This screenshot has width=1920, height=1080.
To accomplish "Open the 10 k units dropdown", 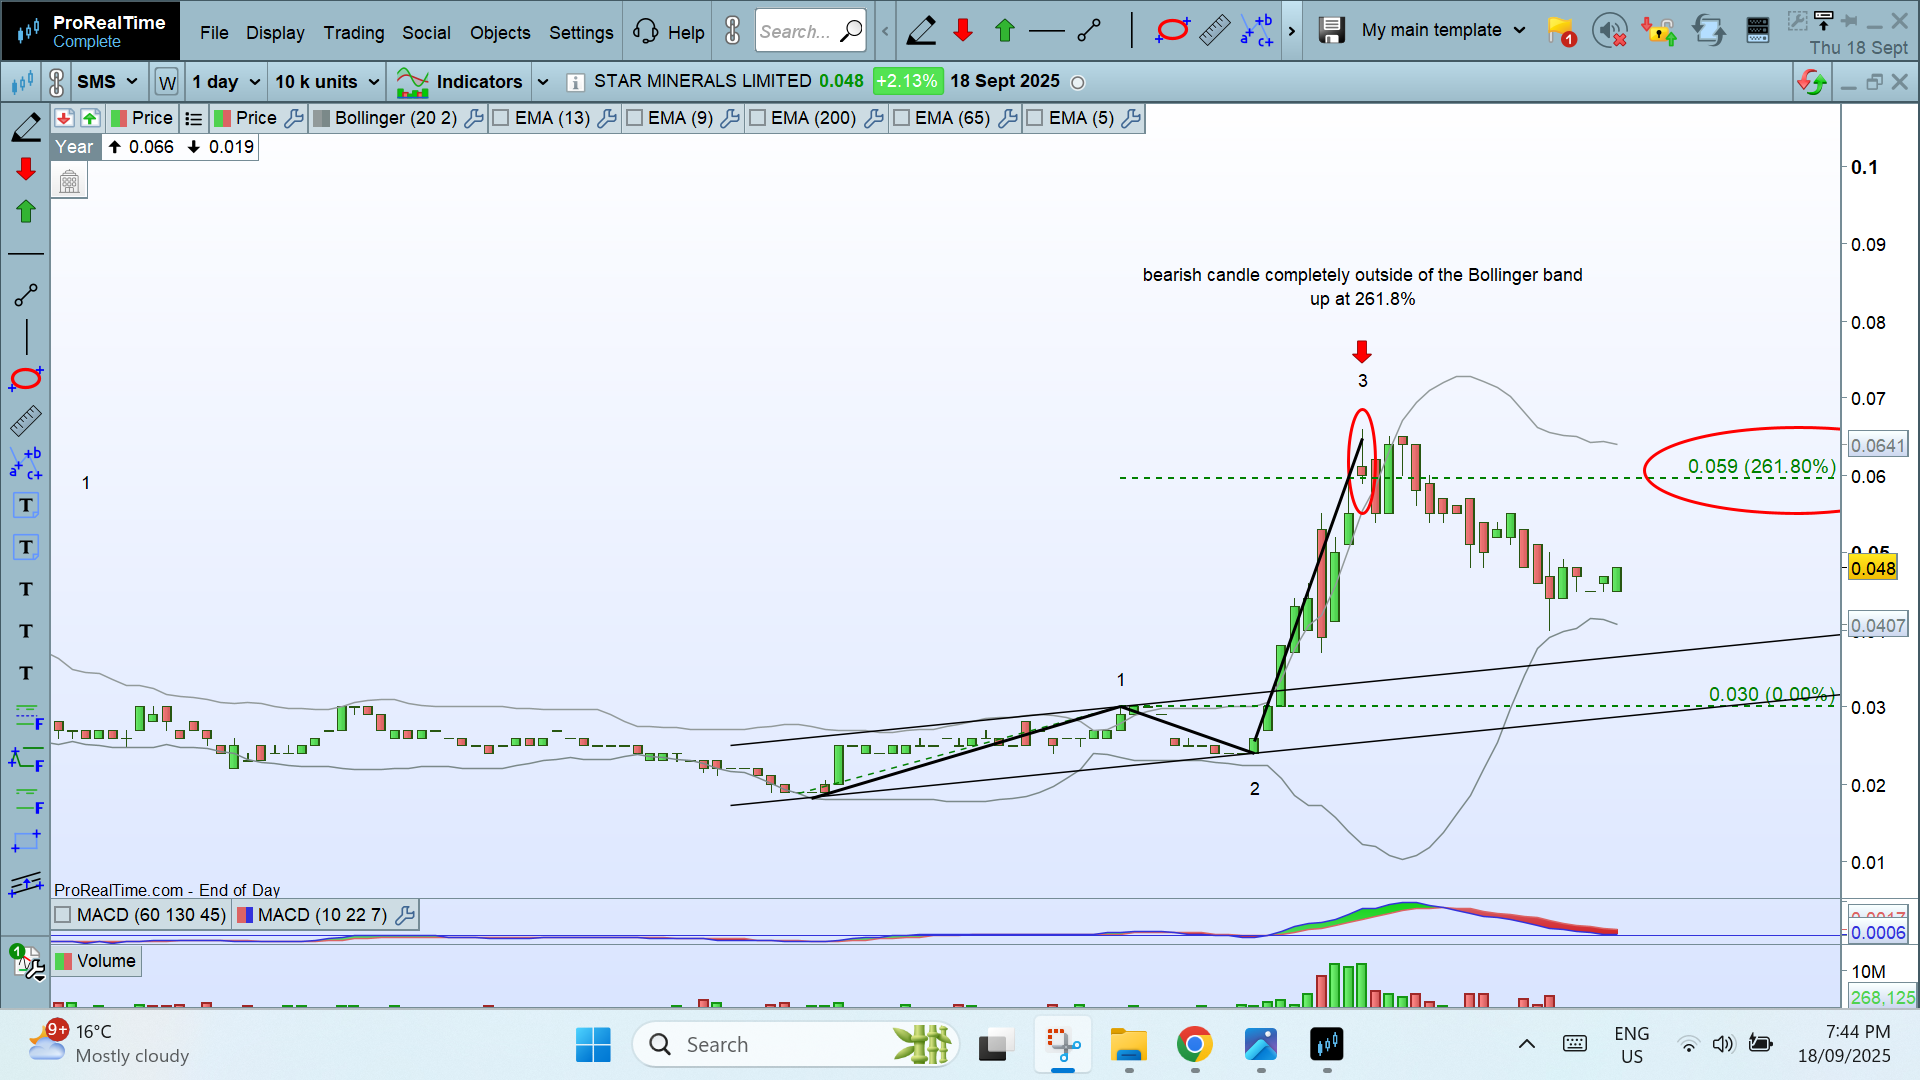I will coord(328,82).
